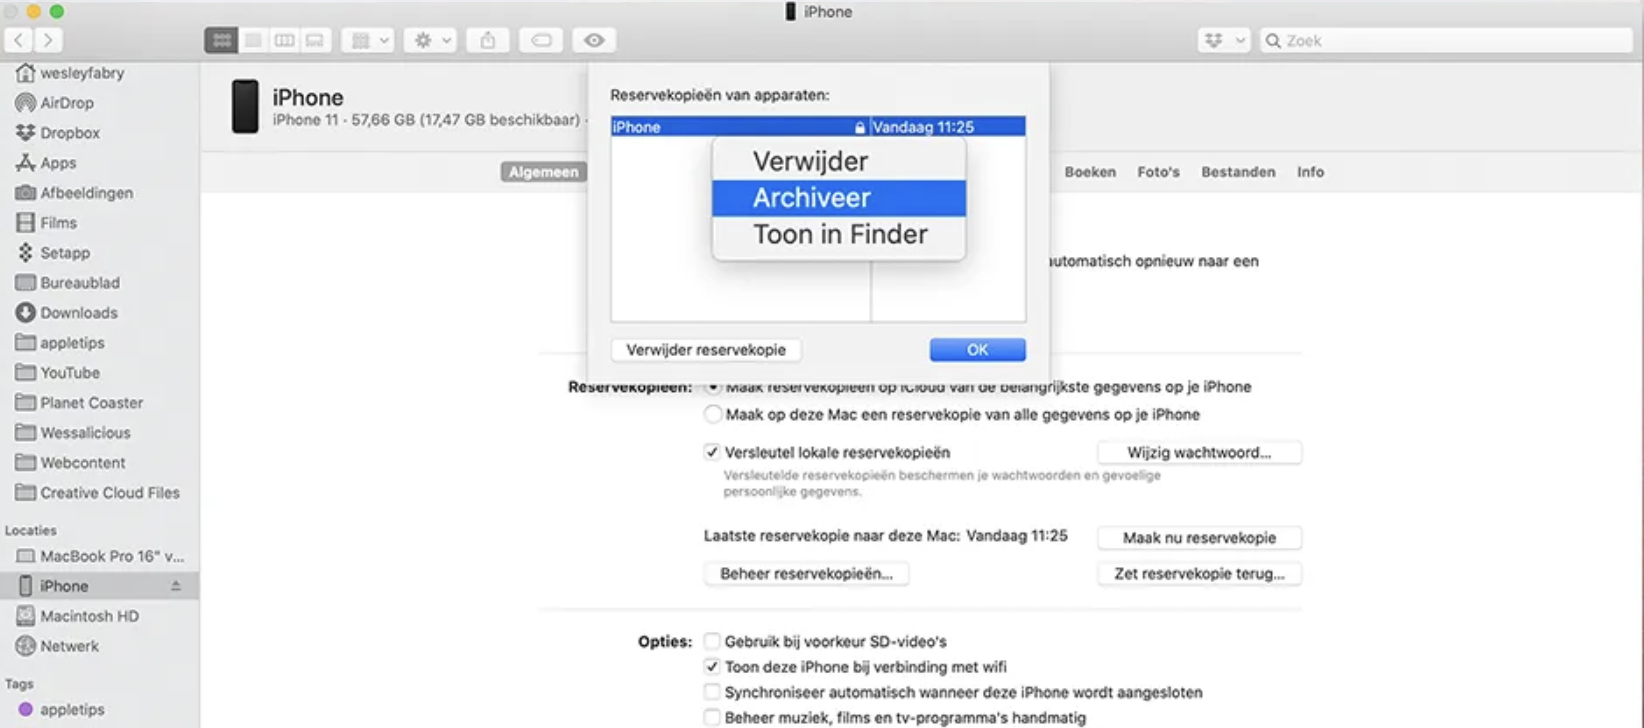Select 'Maak op deze Mac een reservekopie' radio

pos(713,414)
